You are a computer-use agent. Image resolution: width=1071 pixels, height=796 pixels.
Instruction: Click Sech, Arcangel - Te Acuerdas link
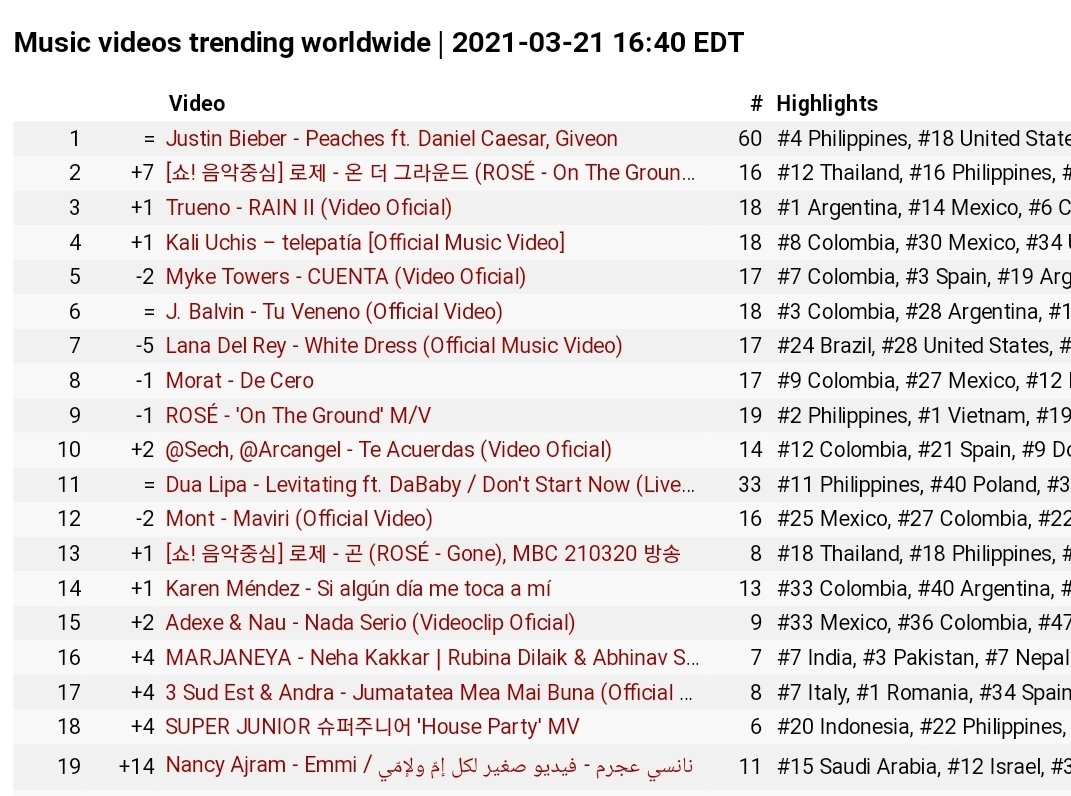pyautogui.click(x=389, y=450)
